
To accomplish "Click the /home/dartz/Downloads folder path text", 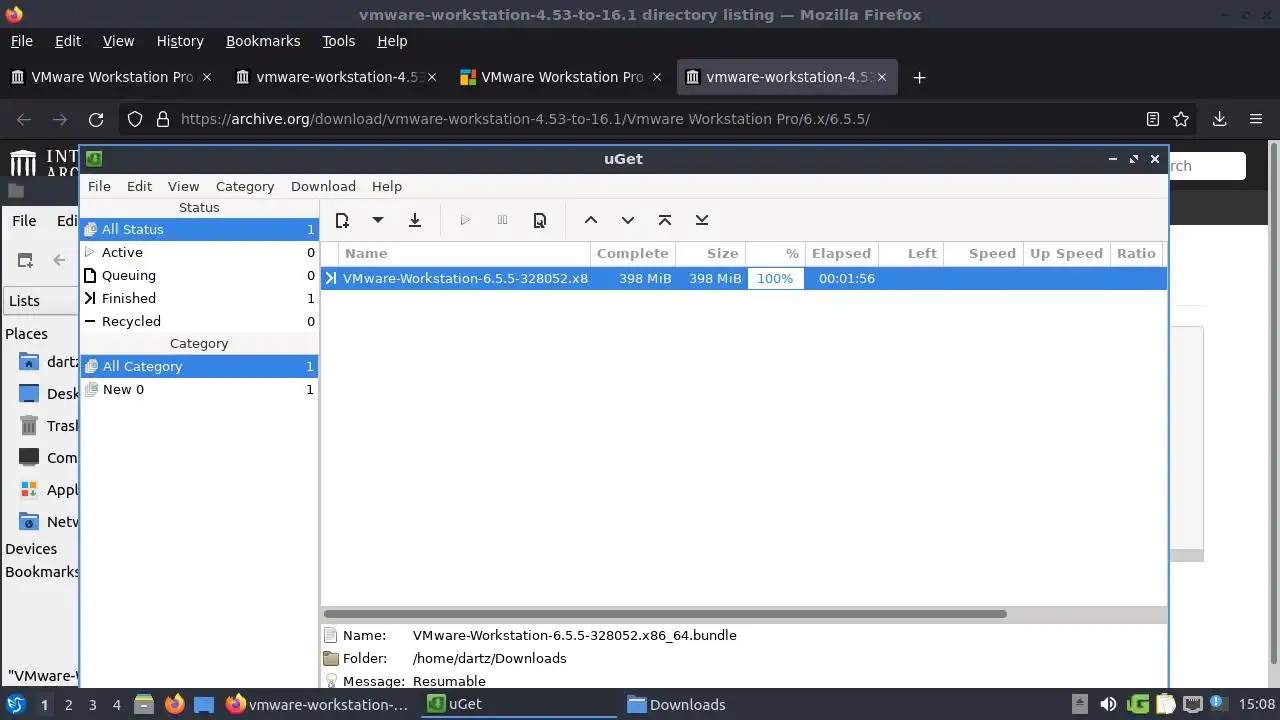I will tap(489, 658).
